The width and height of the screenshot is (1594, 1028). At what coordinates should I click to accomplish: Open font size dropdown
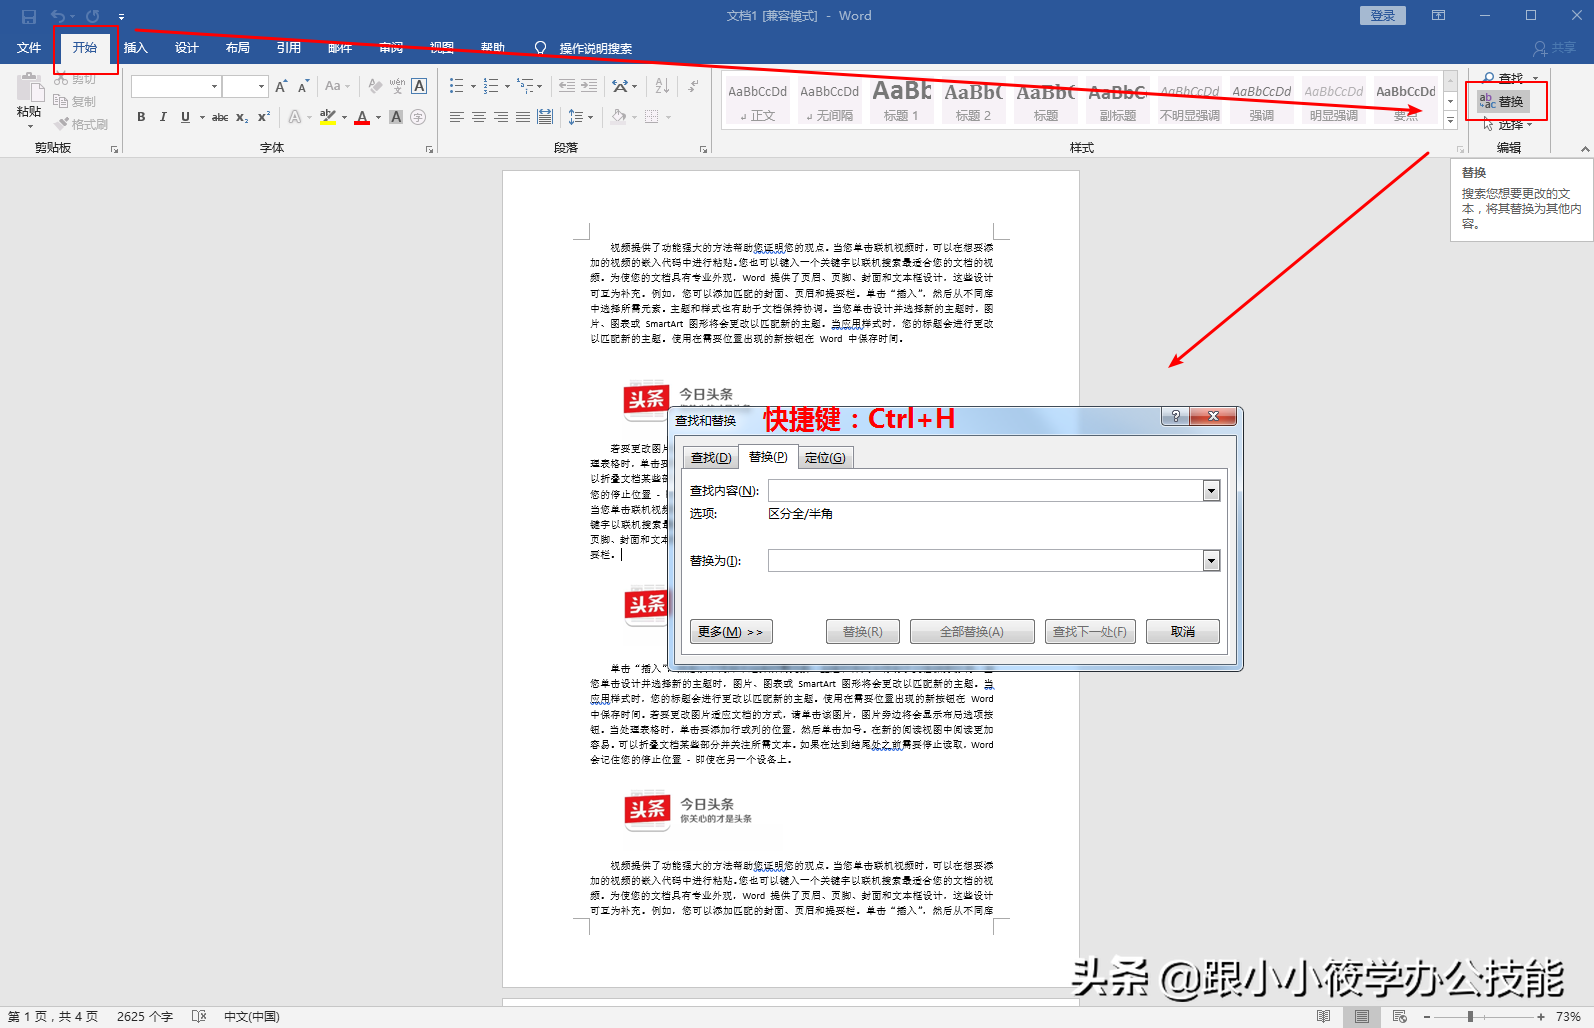(261, 87)
